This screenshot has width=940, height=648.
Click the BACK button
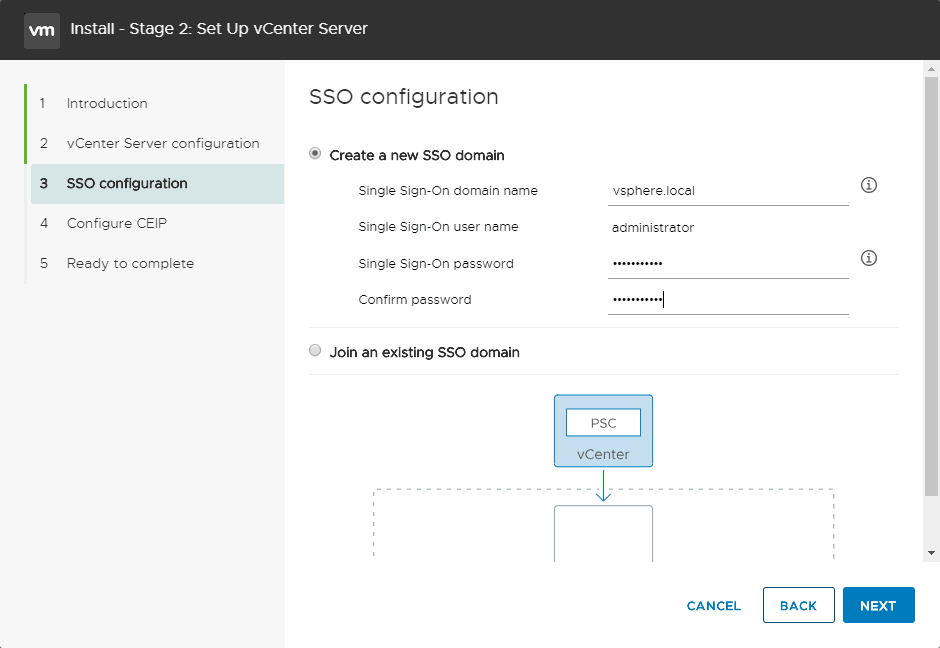click(798, 605)
